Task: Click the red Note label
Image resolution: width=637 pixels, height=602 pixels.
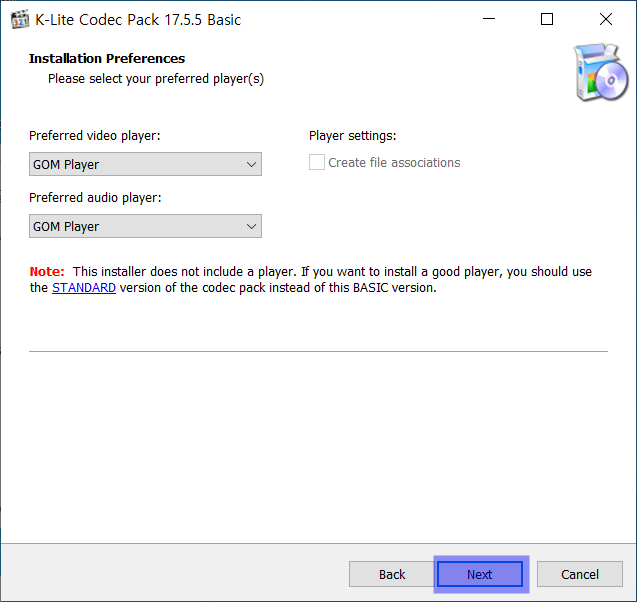Action: 47,271
